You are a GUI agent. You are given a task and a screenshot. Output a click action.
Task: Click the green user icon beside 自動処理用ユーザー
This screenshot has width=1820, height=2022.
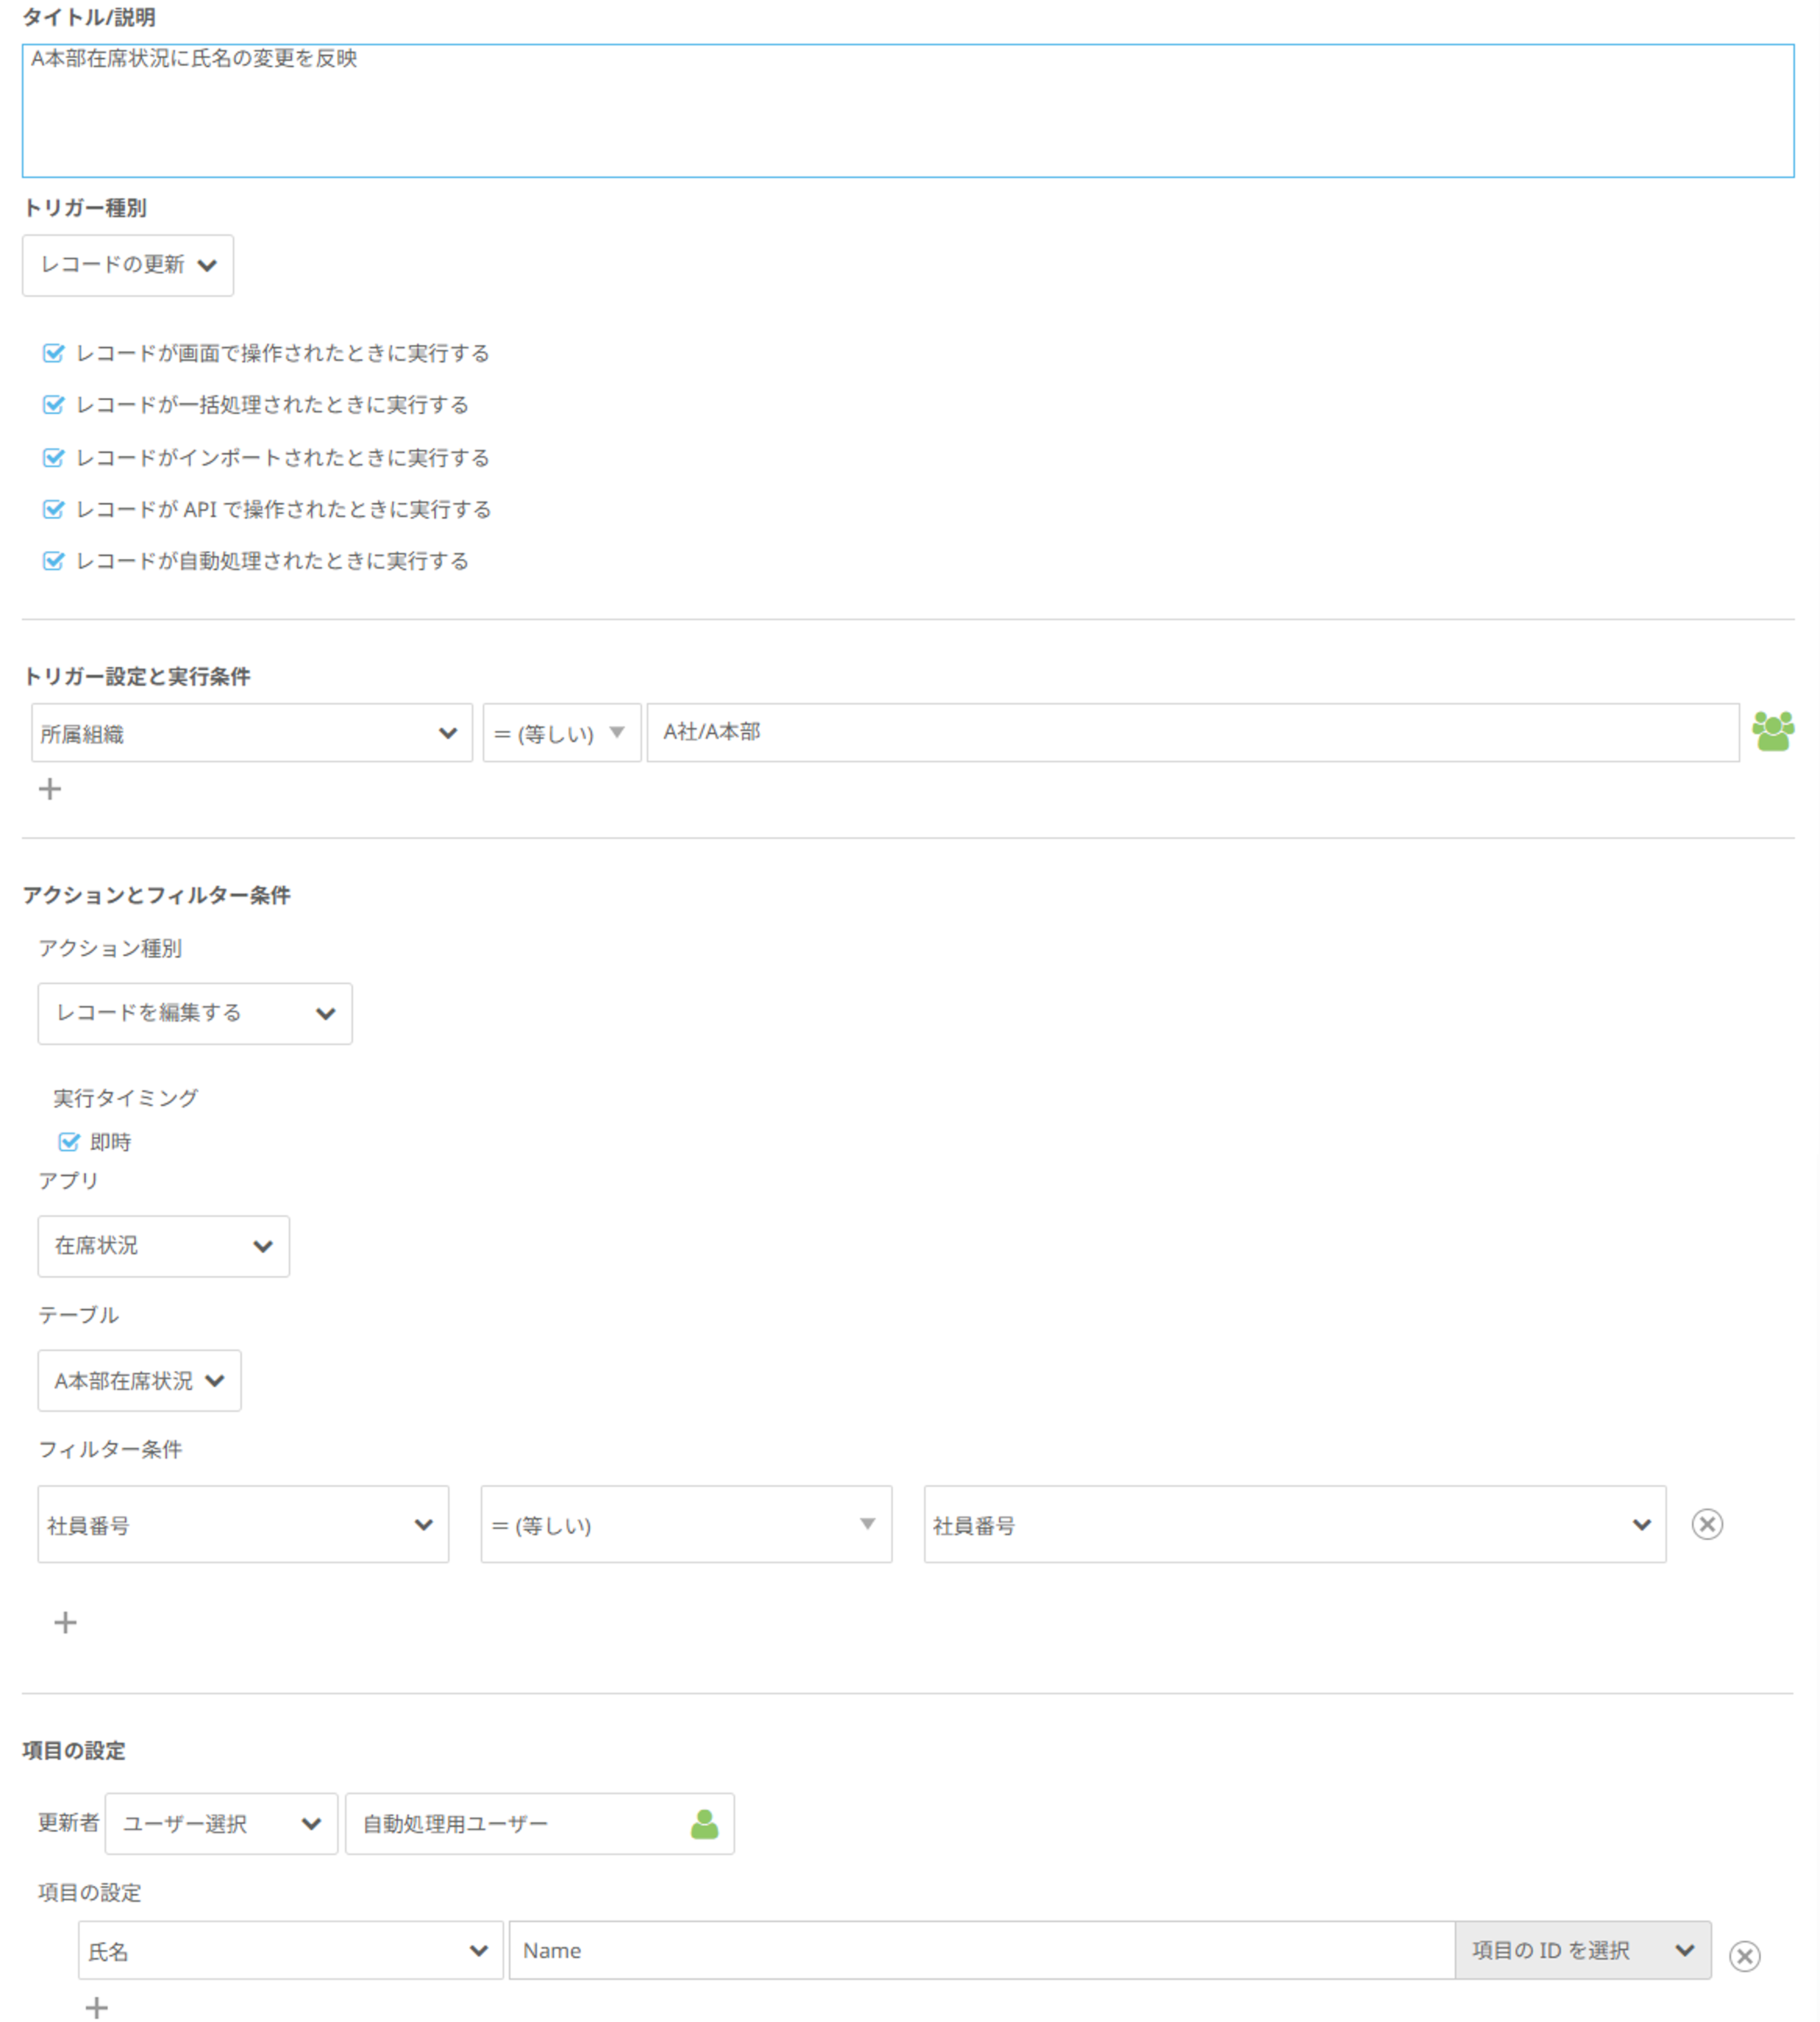point(704,1824)
